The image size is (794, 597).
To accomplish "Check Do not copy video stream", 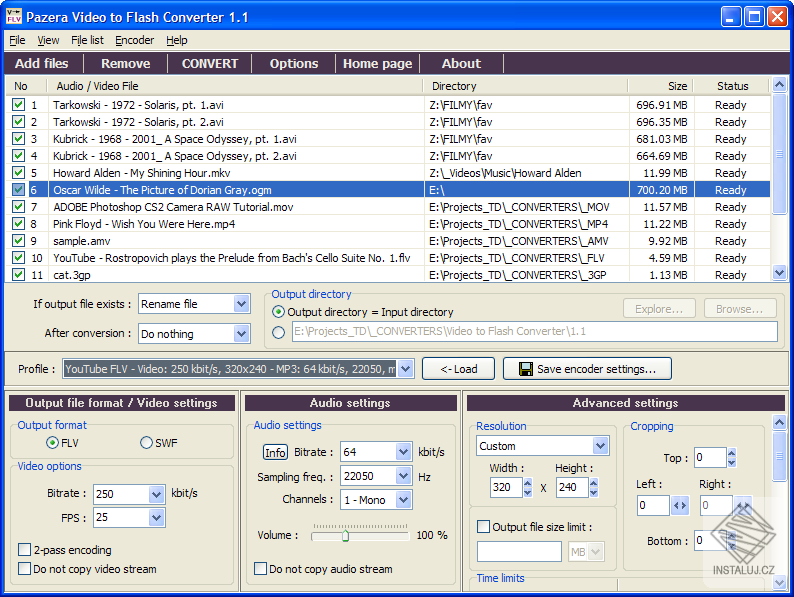I will 24,569.
